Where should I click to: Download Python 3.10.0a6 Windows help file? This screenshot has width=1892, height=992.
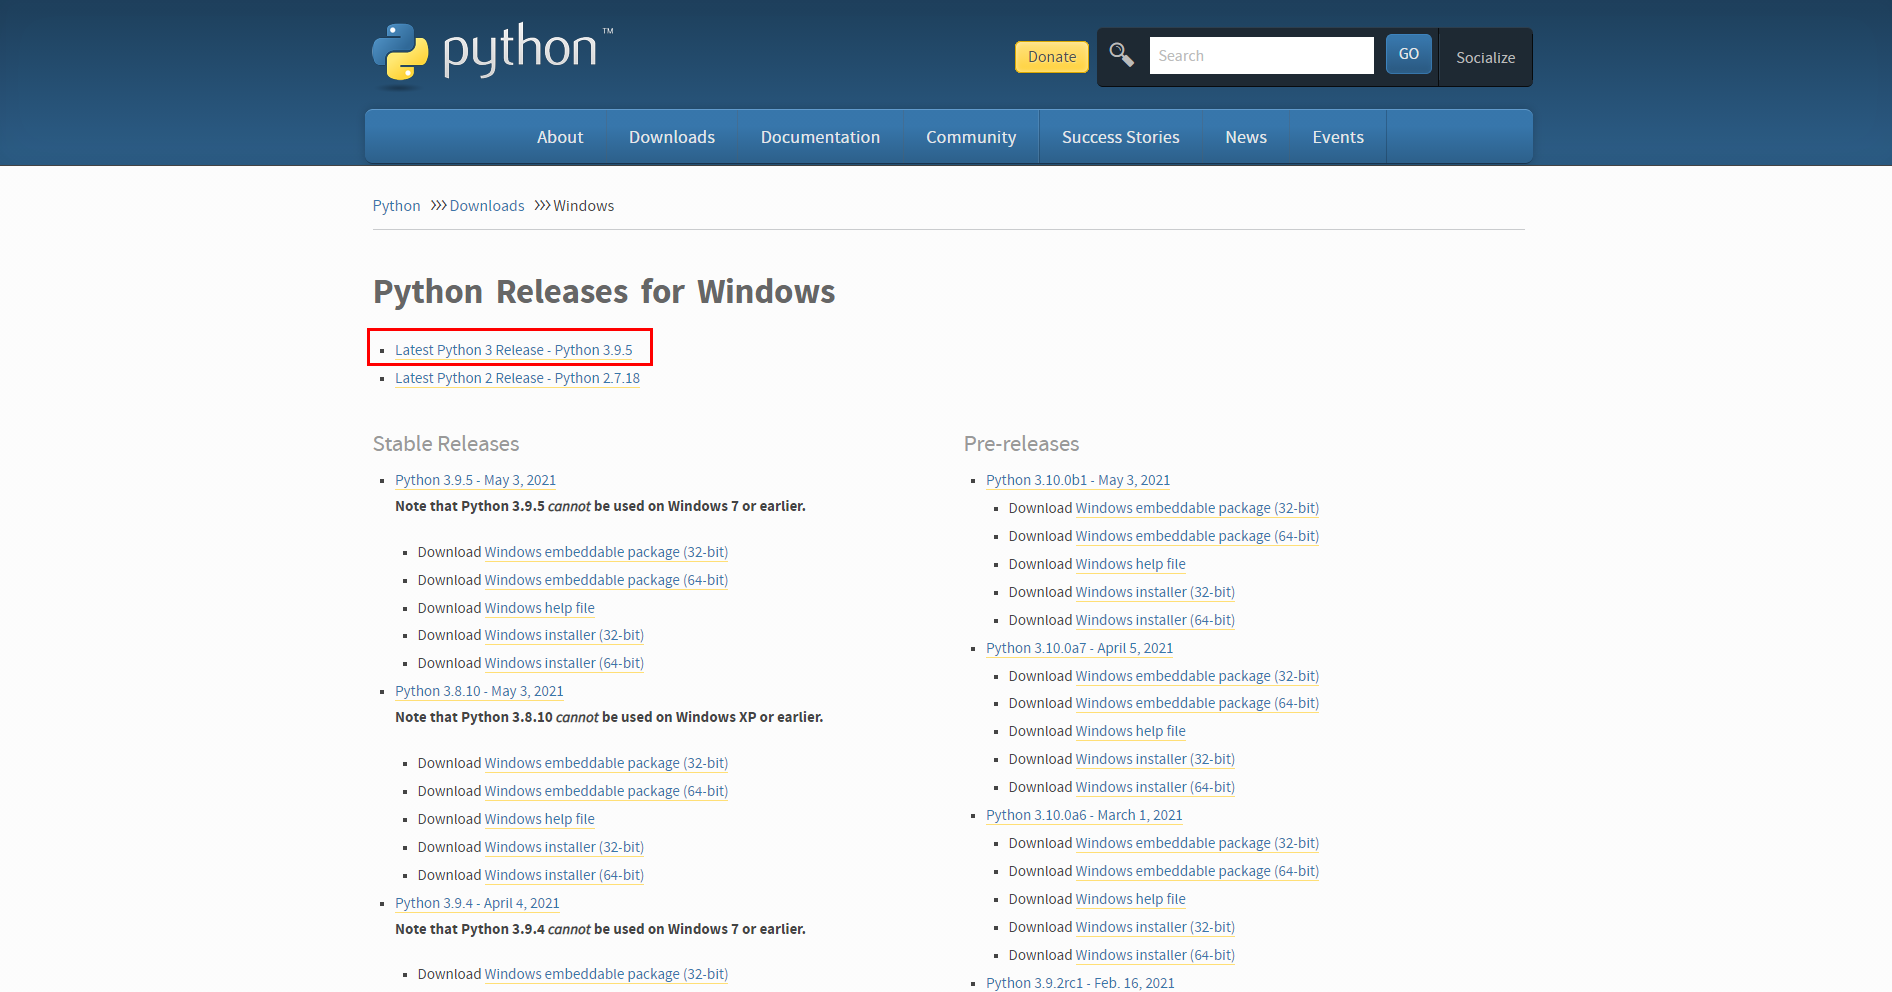click(1131, 899)
